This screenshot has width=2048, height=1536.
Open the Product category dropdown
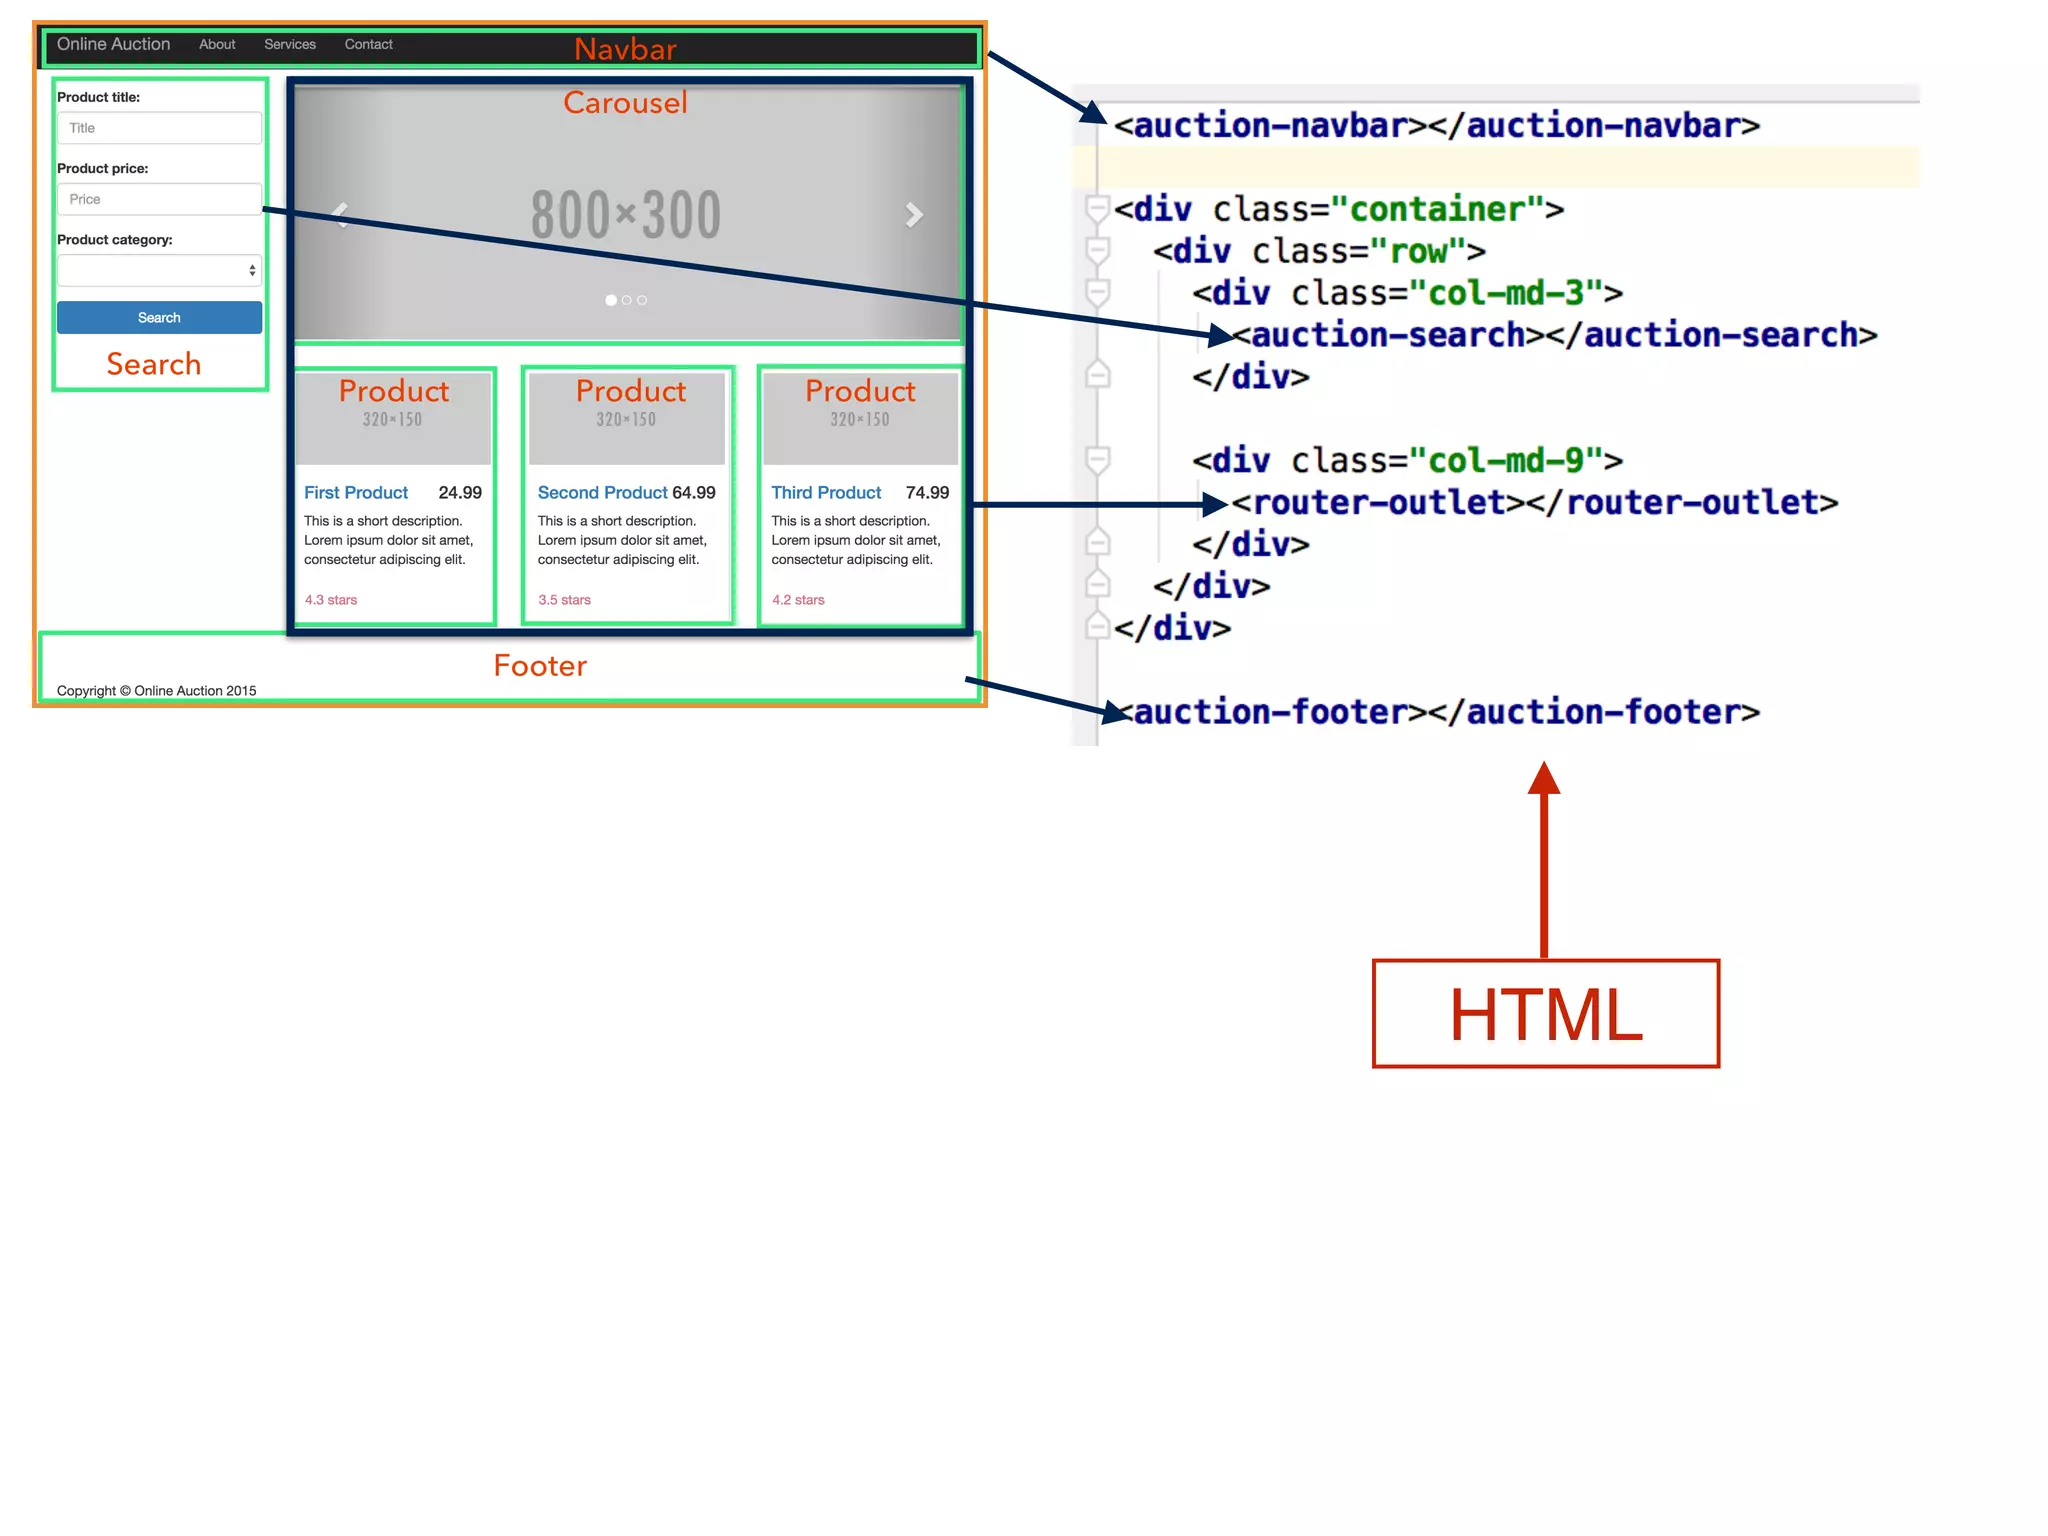[159, 270]
